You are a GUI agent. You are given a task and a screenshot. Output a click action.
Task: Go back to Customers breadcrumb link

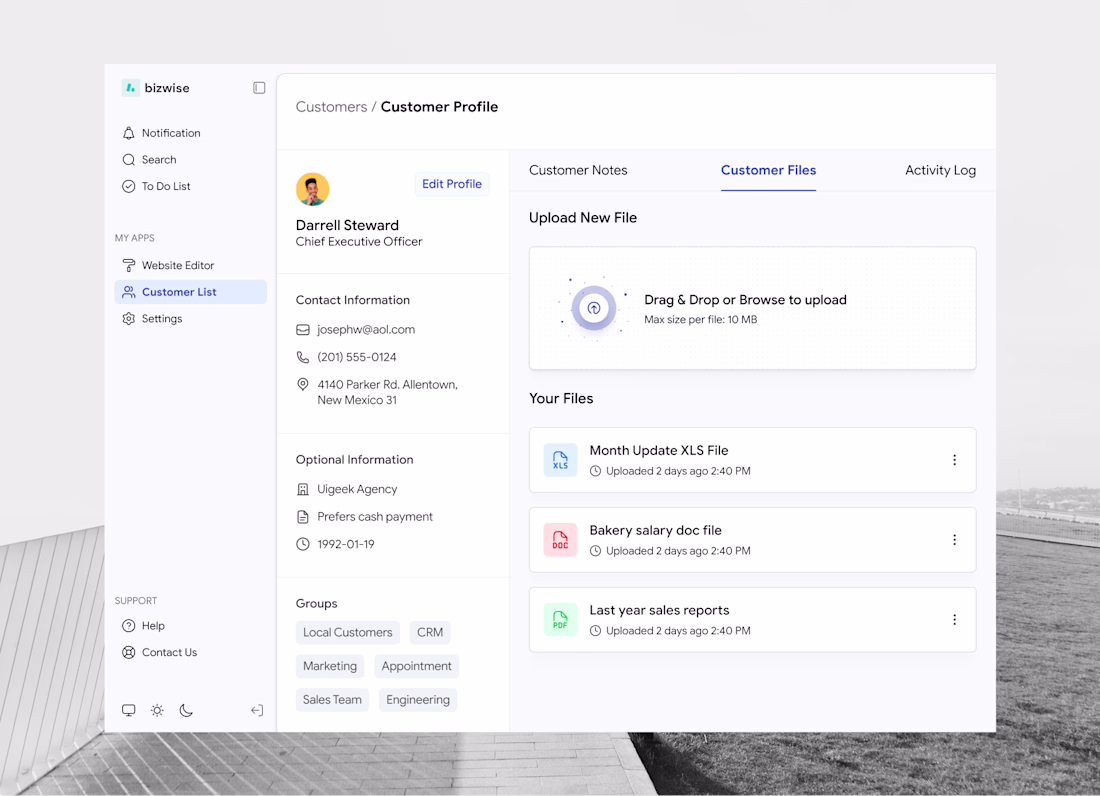[x=331, y=107]
